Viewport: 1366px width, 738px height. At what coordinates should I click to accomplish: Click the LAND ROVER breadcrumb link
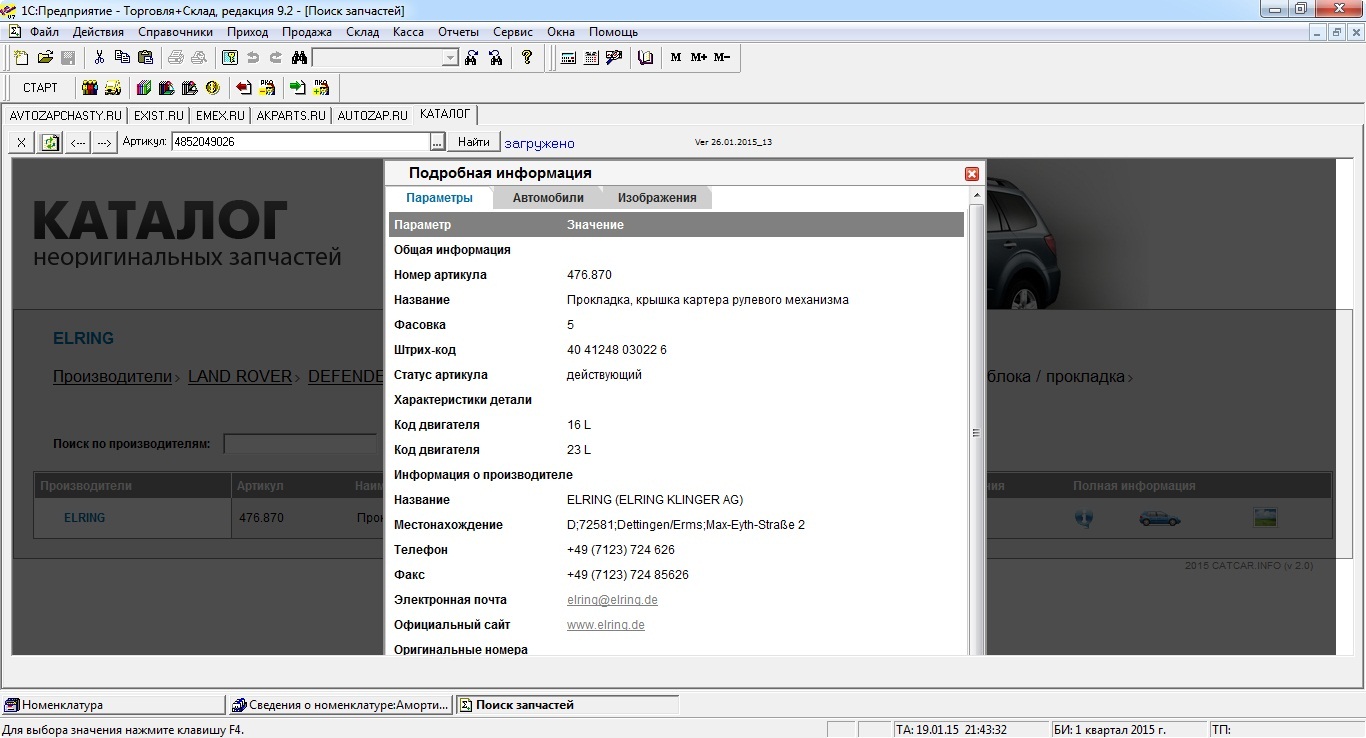(240, 377)
